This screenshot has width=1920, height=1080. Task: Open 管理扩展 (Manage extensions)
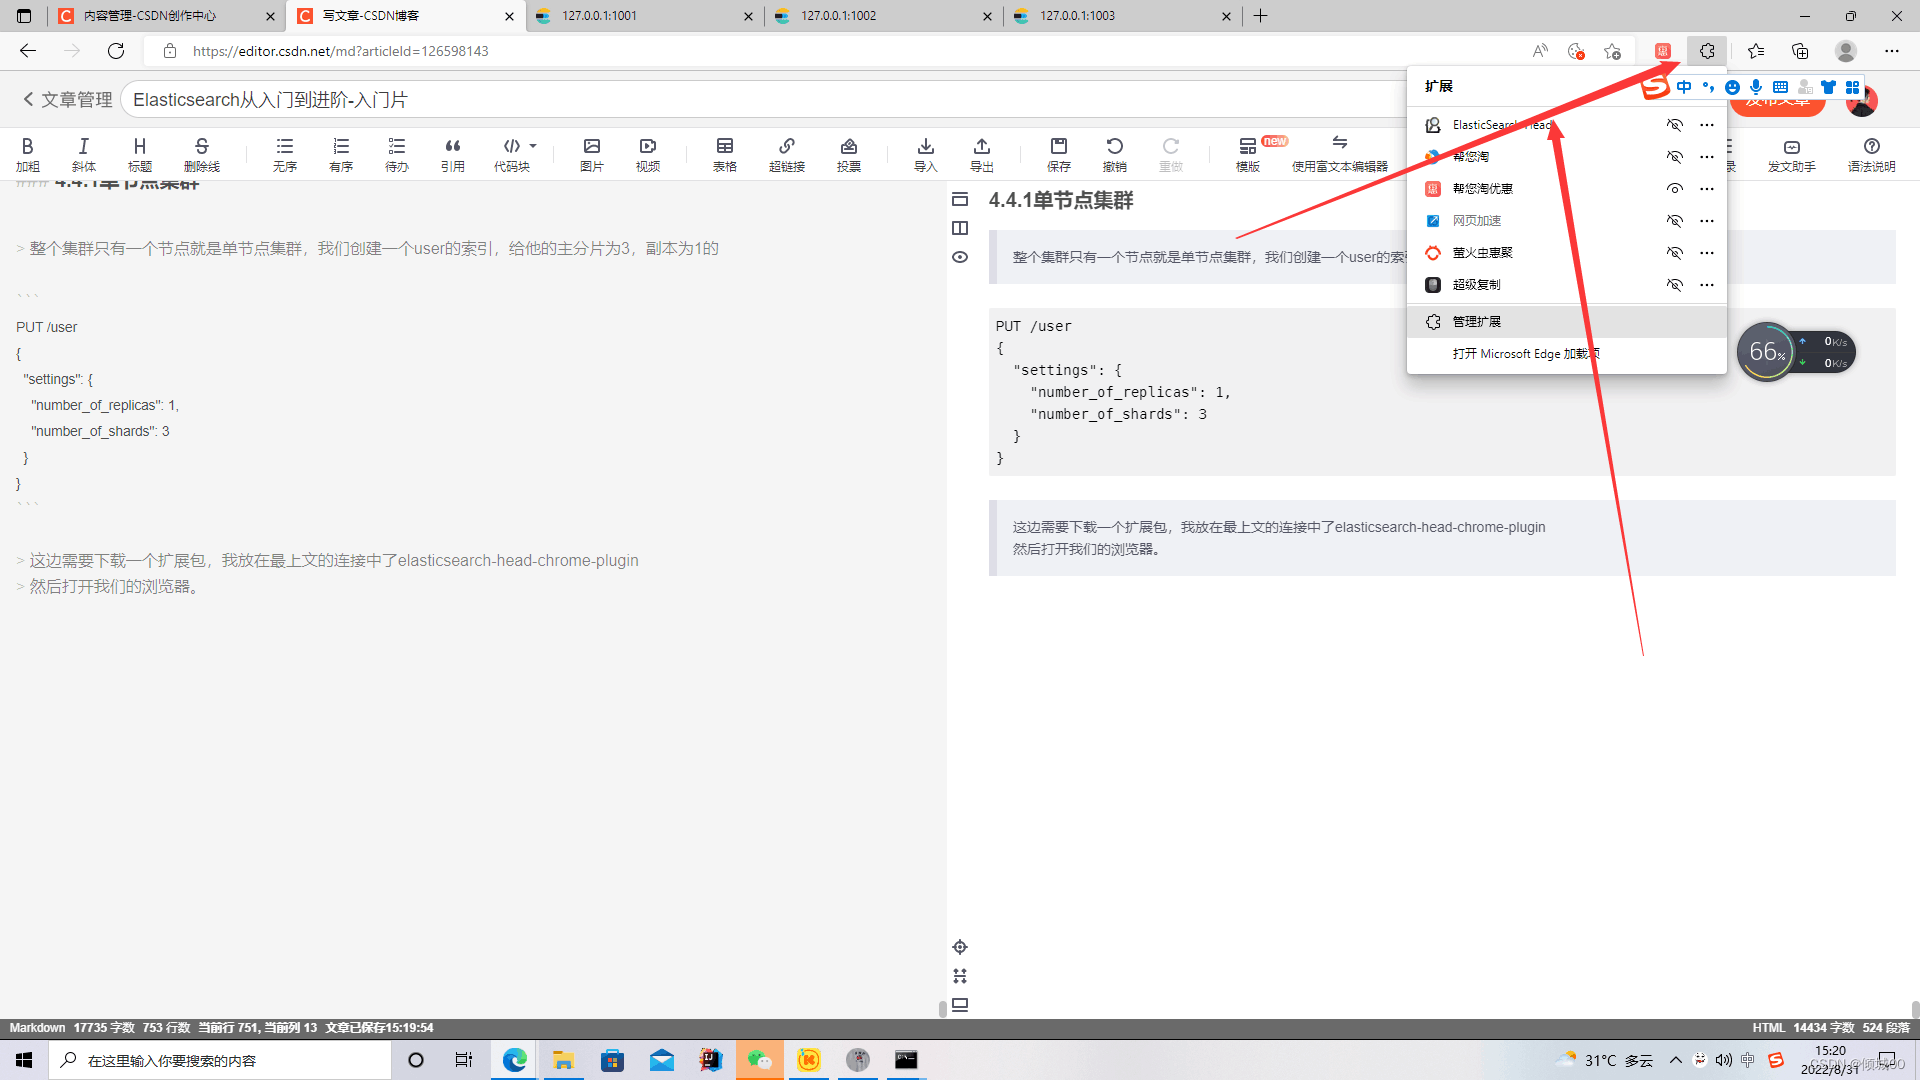(x=1566, y=322)
